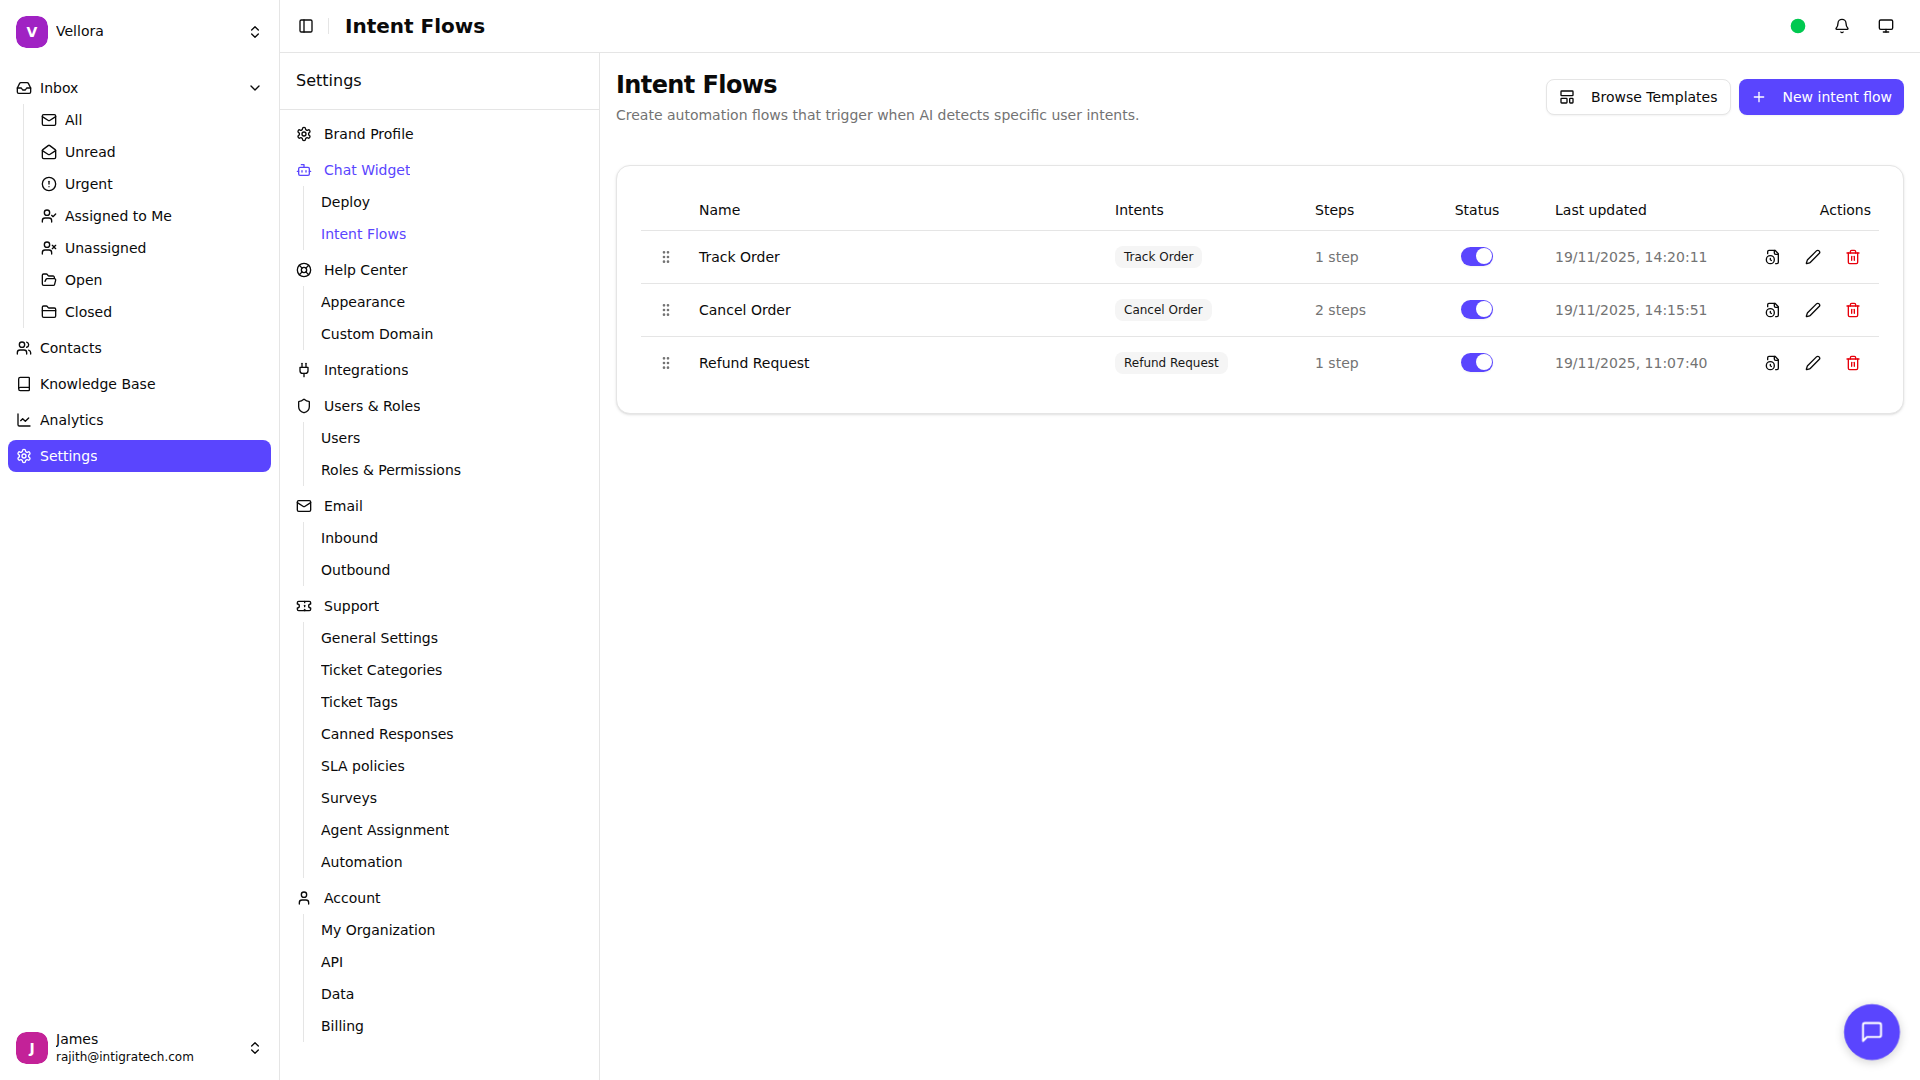This screenshot has width=1920, height=1080.
Task: Edit the Refund Request flow
Action: (1813, 363)
